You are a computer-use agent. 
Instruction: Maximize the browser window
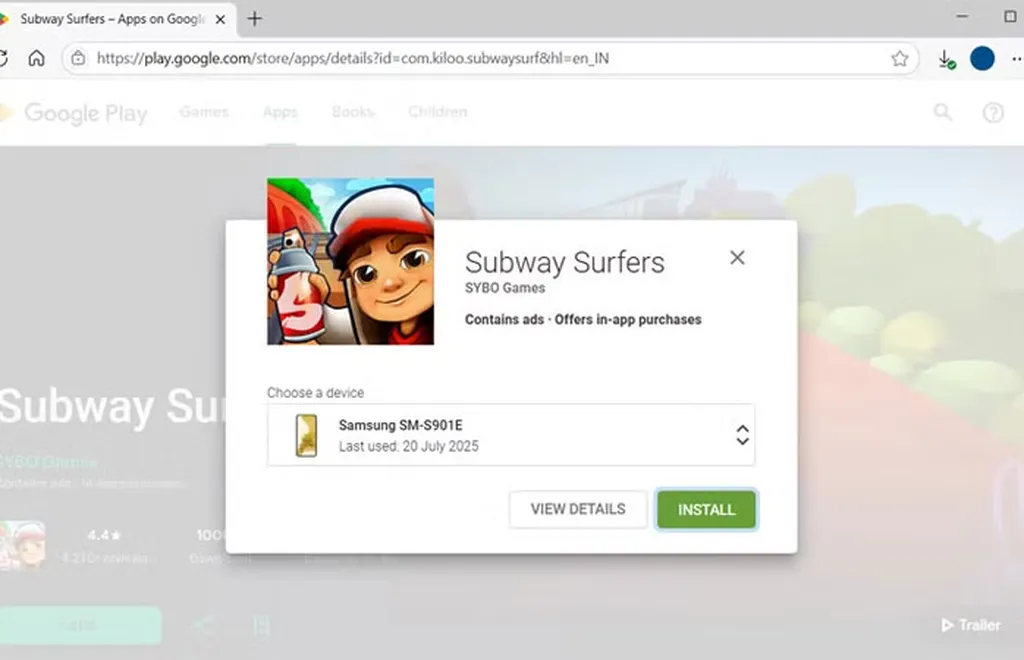click(1010, 16)
